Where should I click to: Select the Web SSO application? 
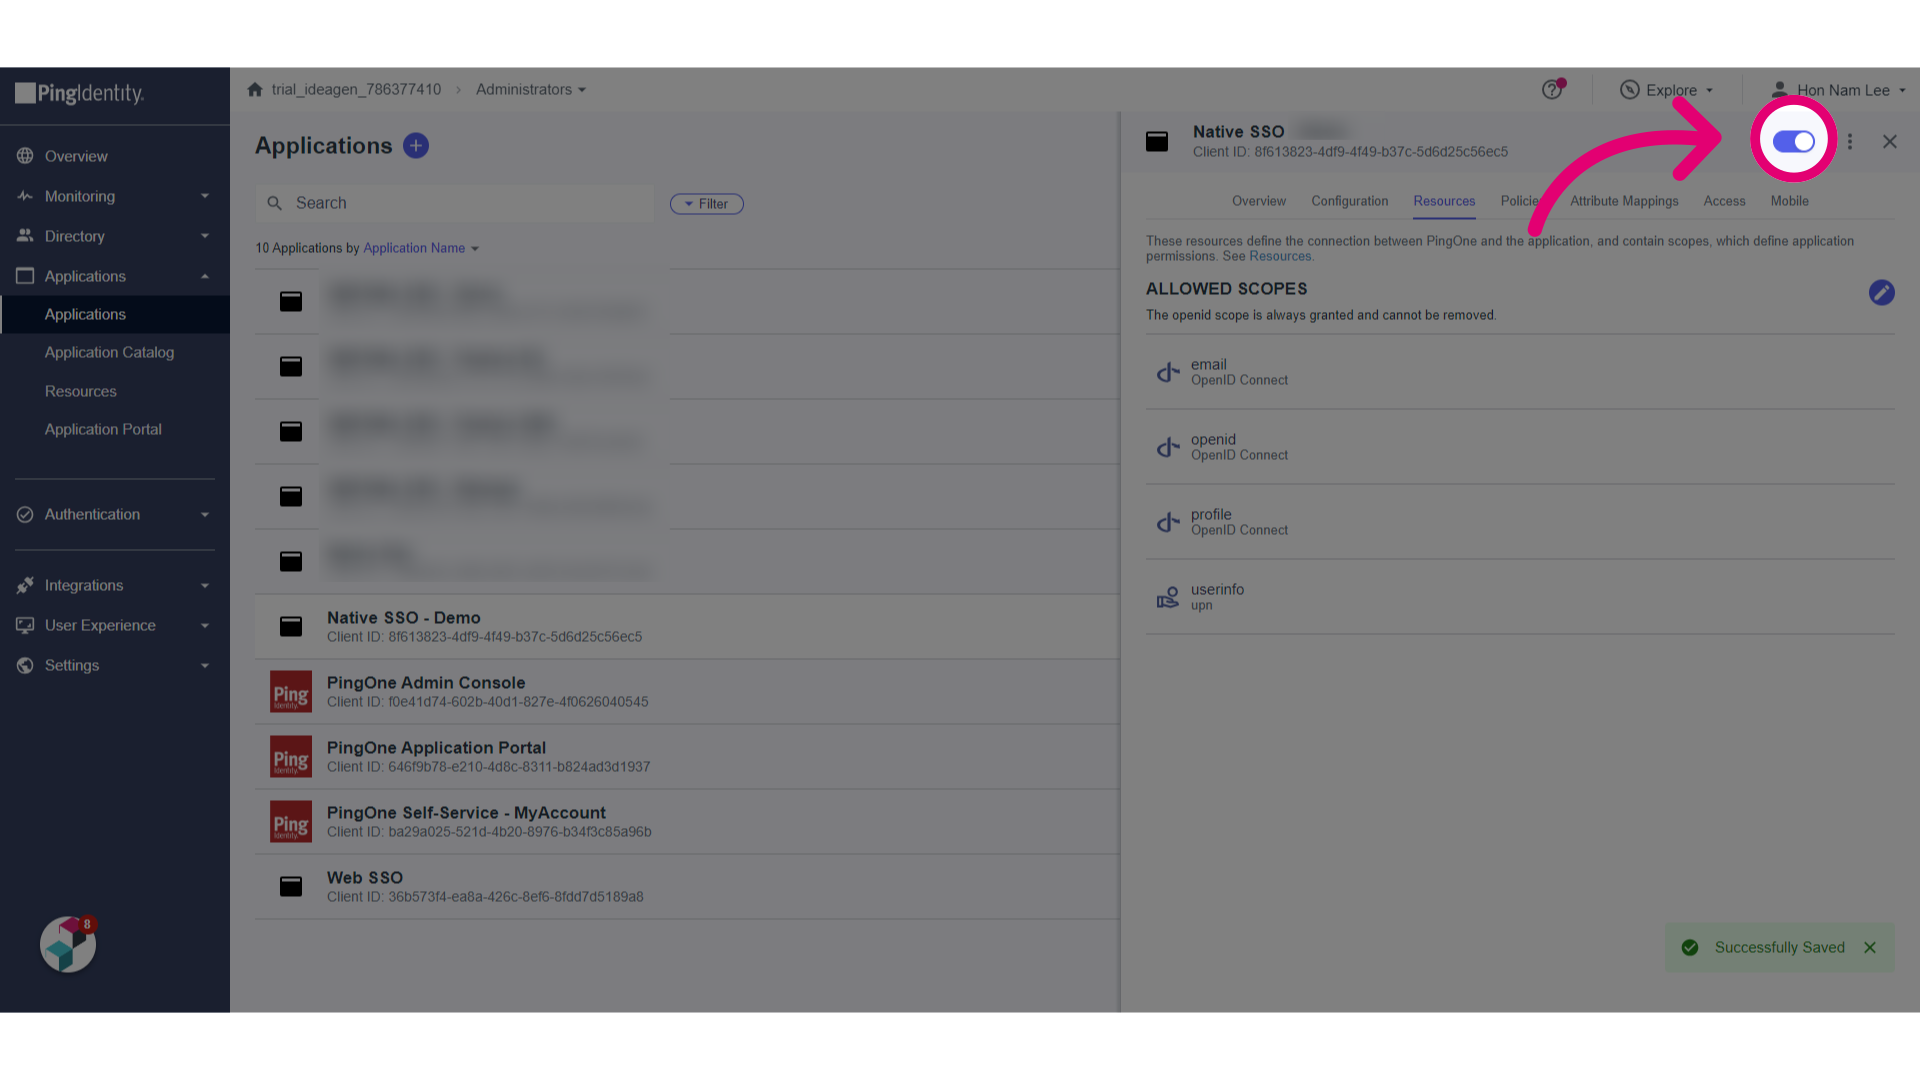[687, 886]
